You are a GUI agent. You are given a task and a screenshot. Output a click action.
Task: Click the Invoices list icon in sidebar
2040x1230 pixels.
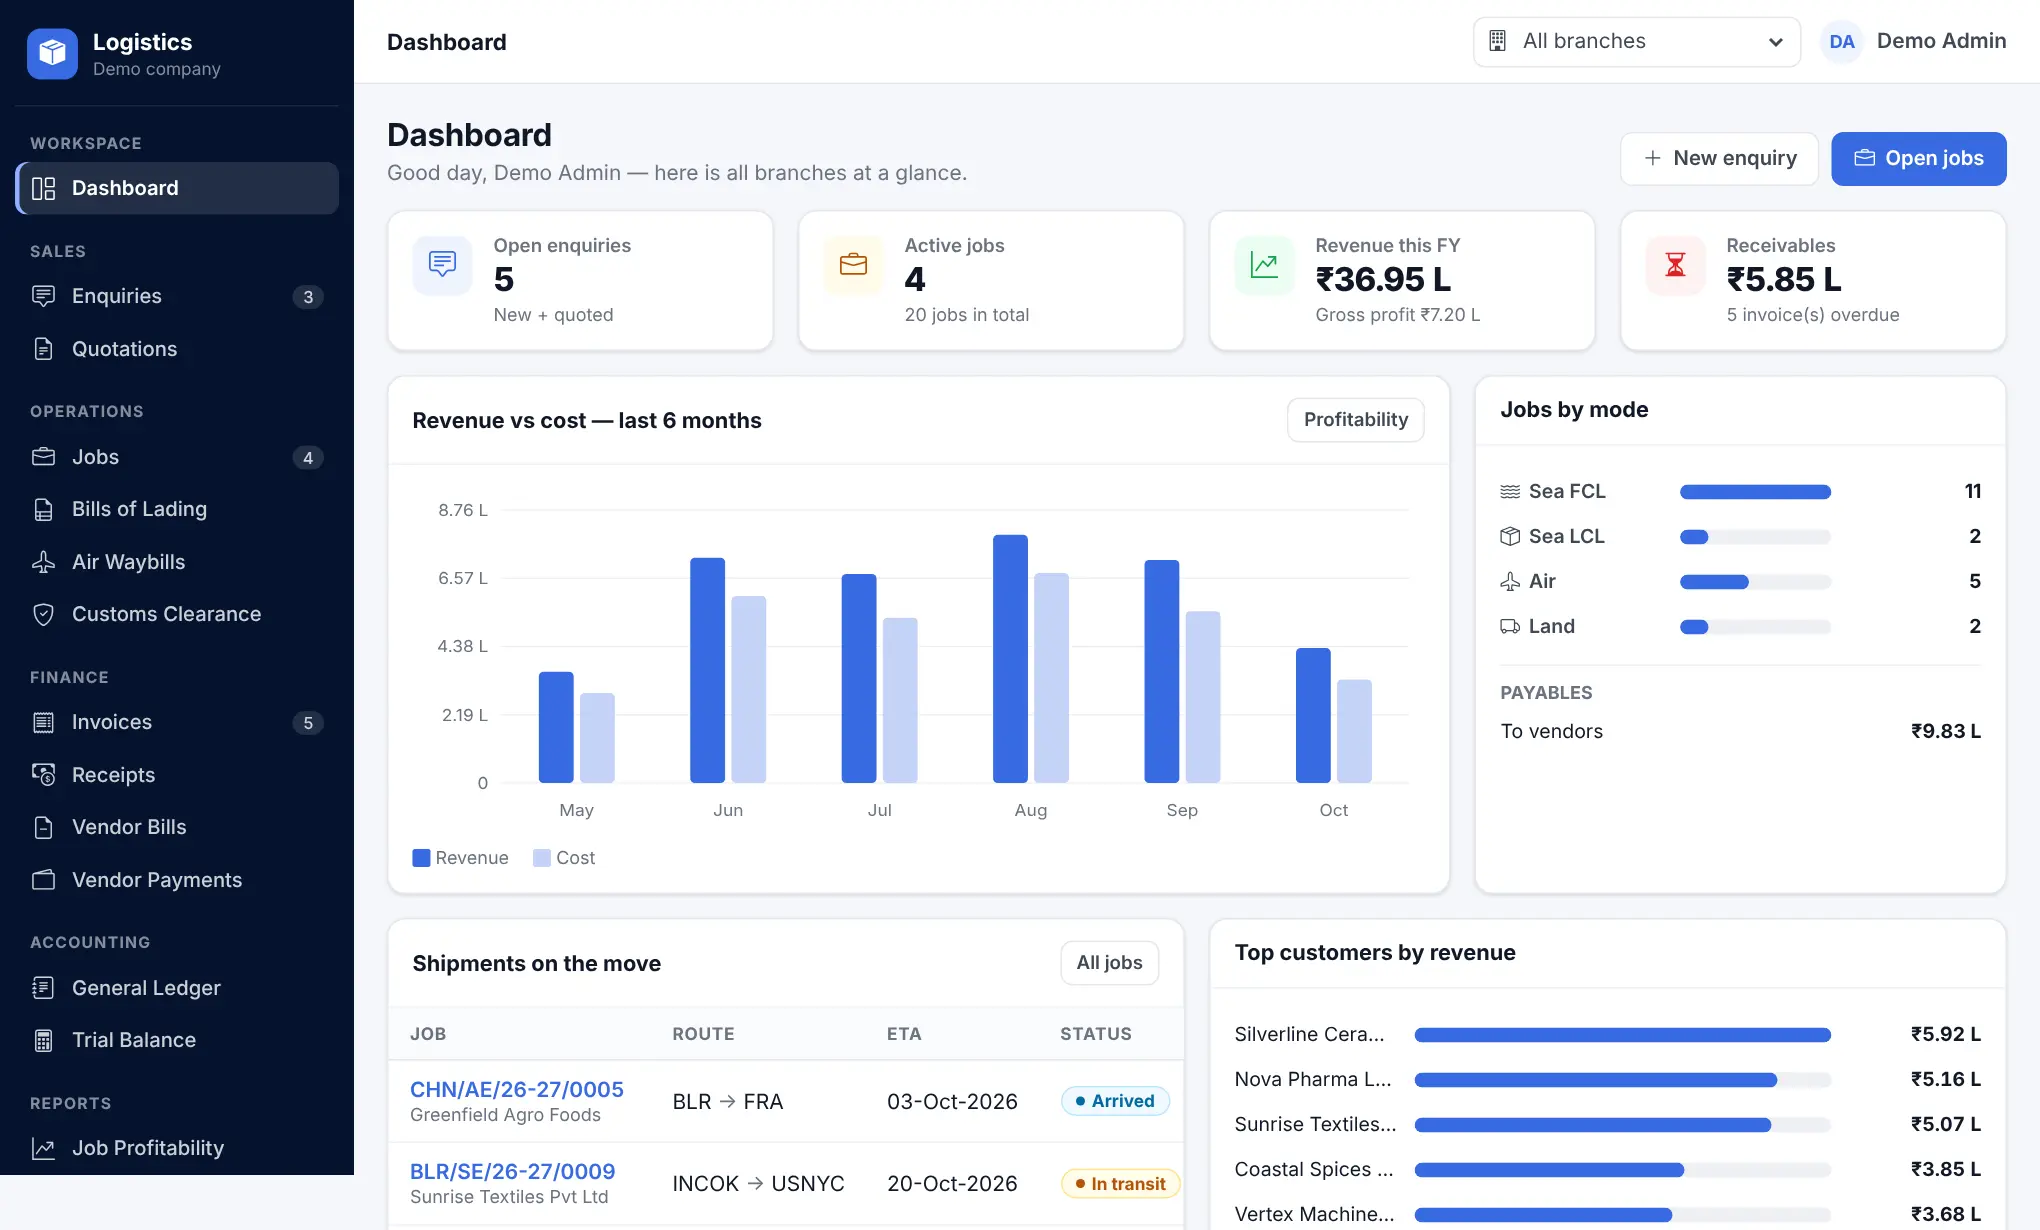click(x=43, y=722)
